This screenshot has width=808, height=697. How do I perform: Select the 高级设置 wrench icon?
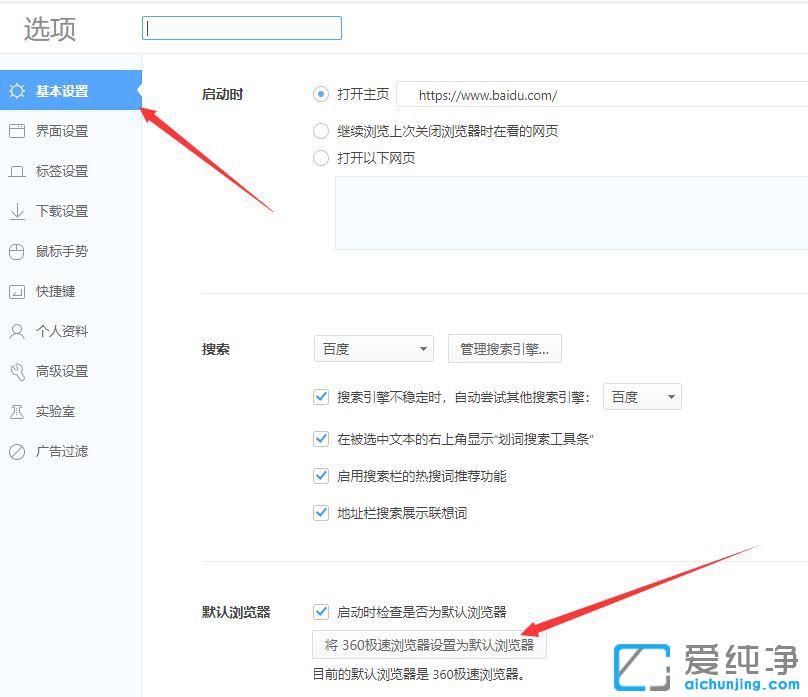point(18,371)
